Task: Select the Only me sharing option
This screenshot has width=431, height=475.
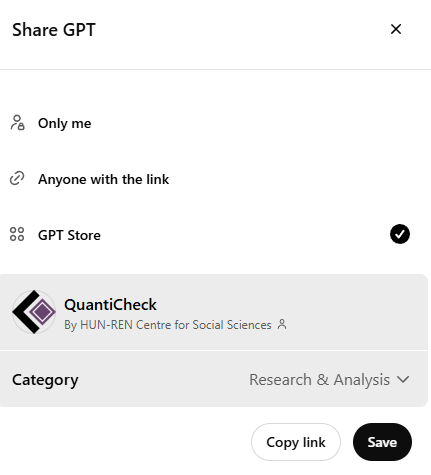Action: pos(65,123)
